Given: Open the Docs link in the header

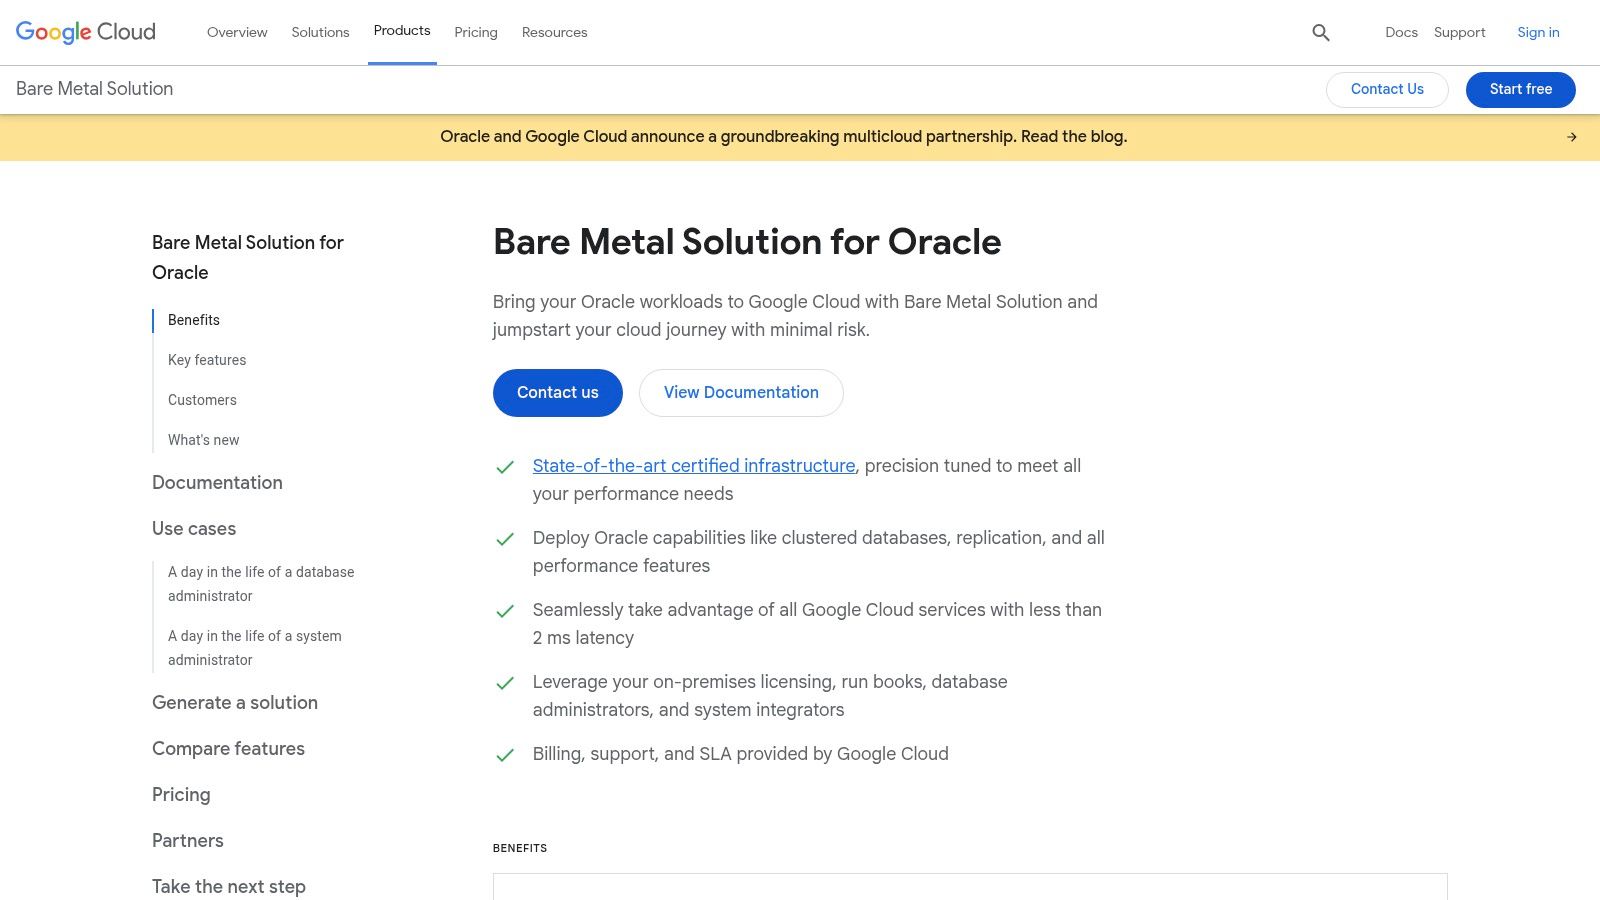Looking at the screenshot, I should click(x=1401, y=32).
